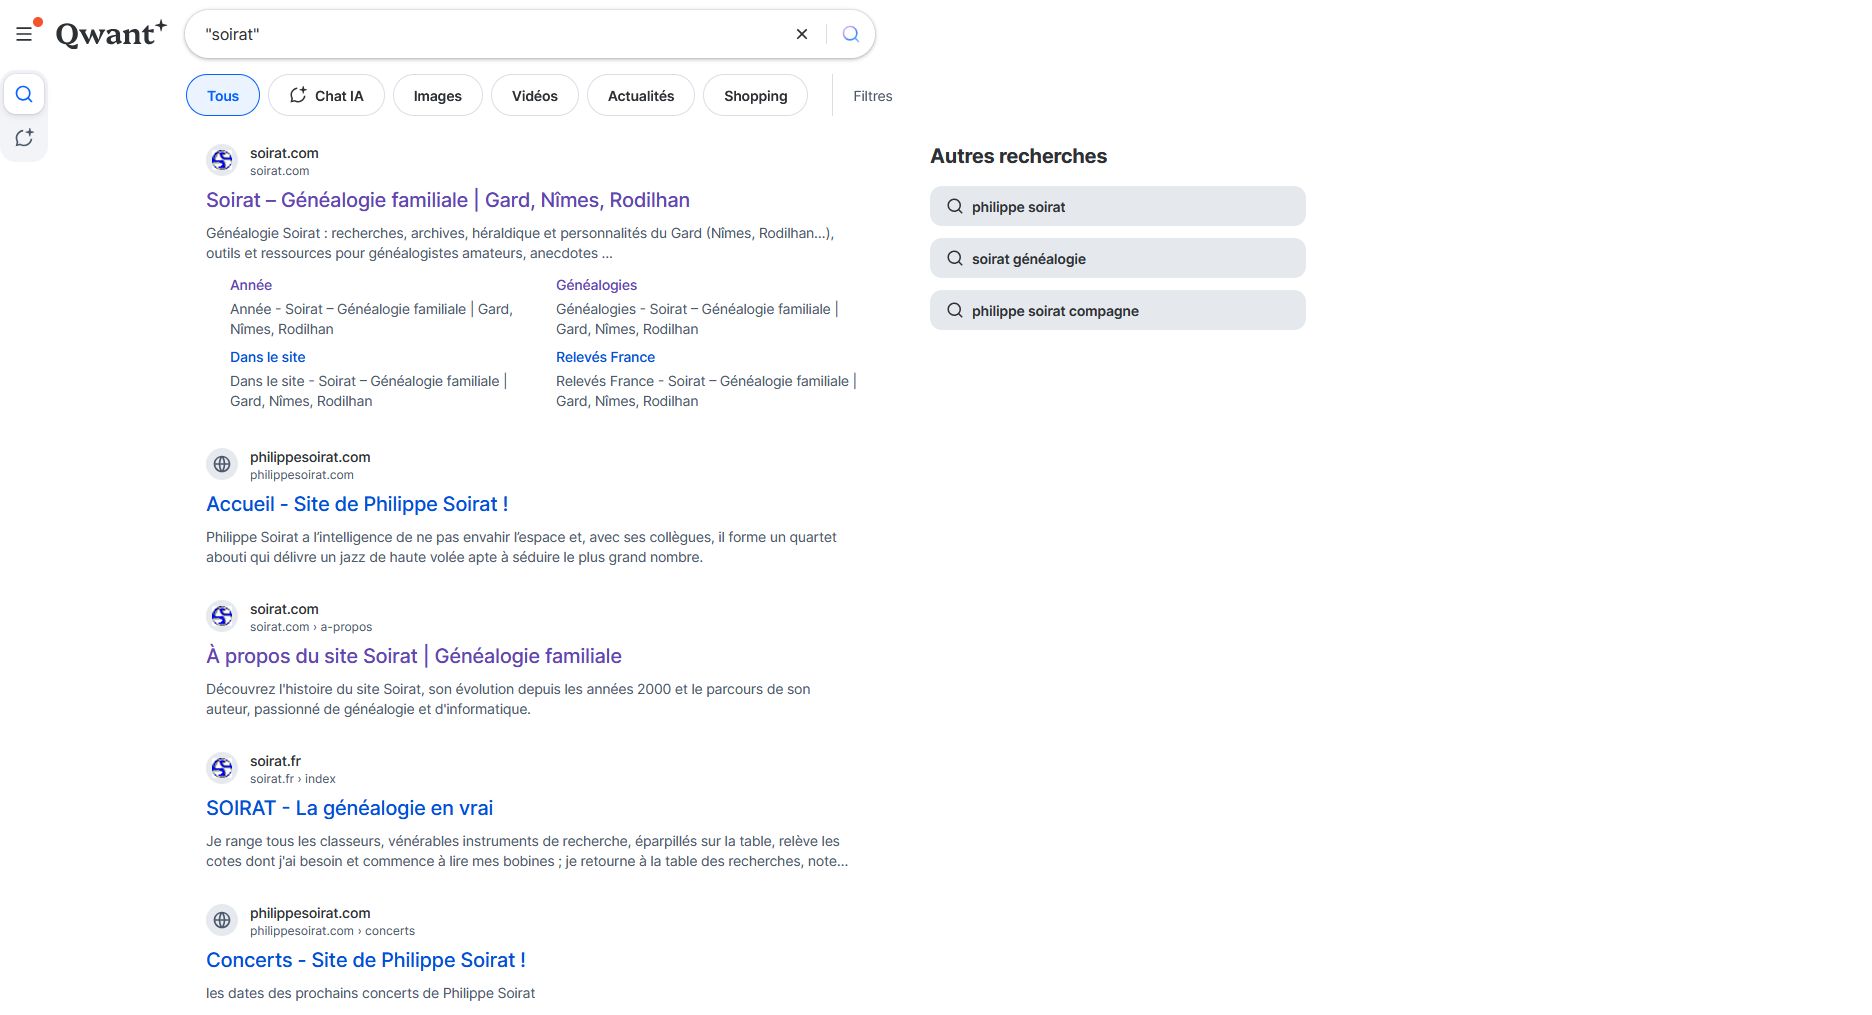Screen dimensions: 1872x1015
Task: Open 'Concerts - Site de Philippe Soirat' result
Action: pyautogui.click(x=366, y=960)
